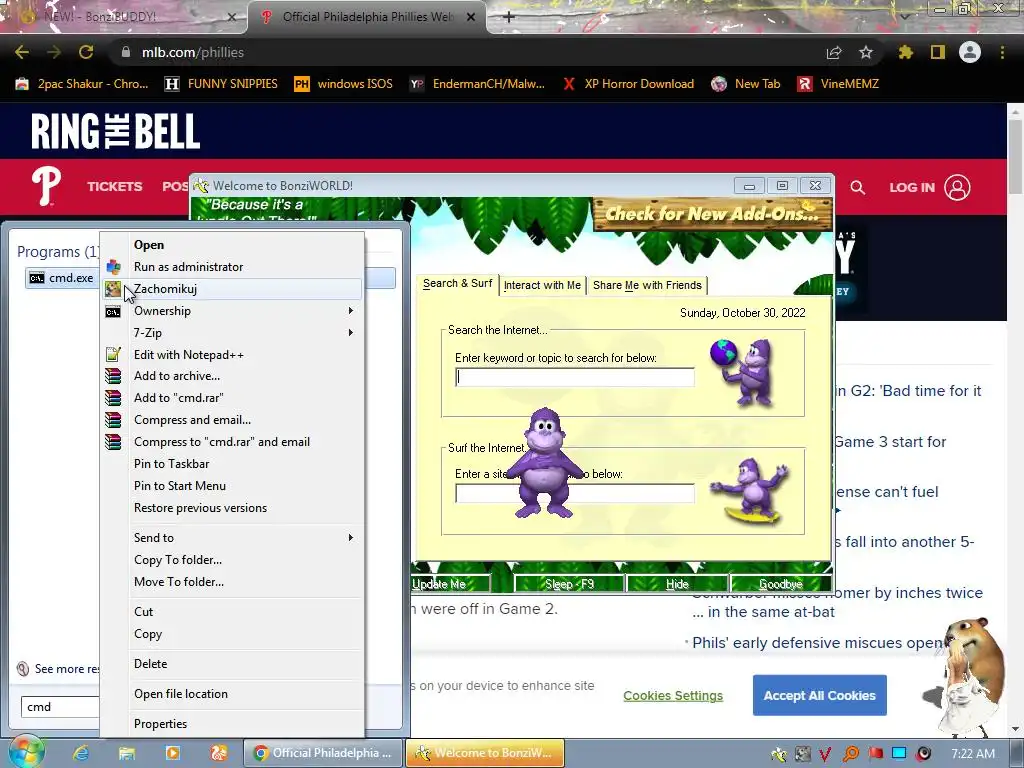Open Windows Media Player taskbar icon
The width and height of the screenshot is (1024, 768).
click(x=172, y=753)
